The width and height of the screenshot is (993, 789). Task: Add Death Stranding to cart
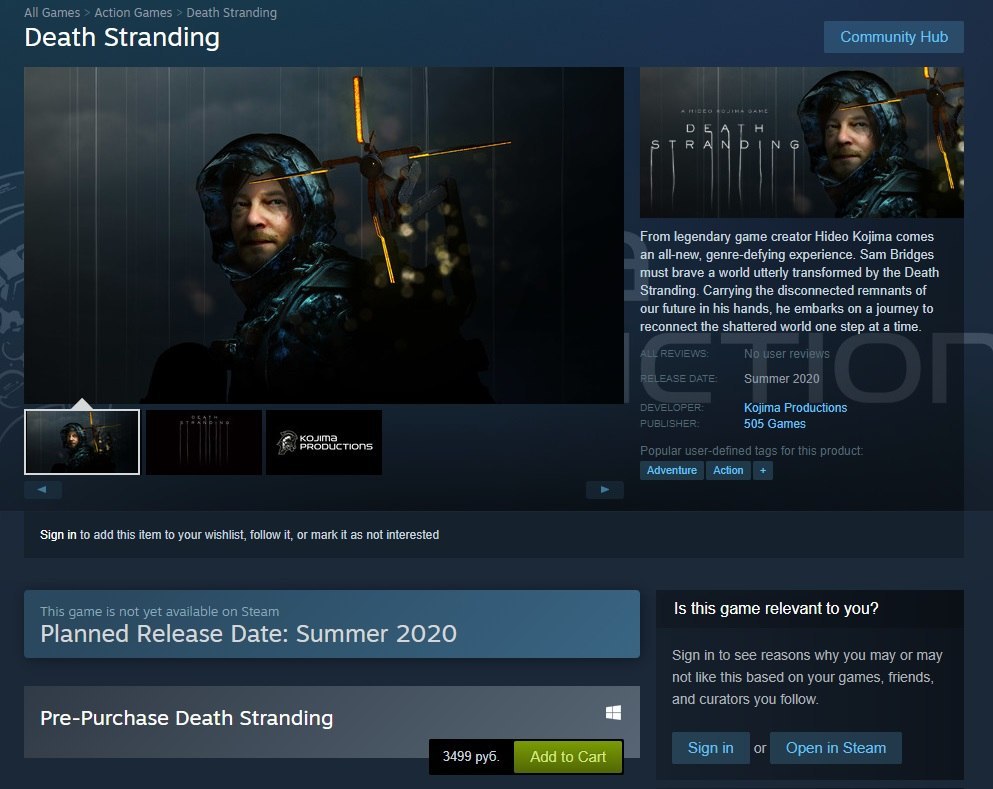point(568,757)
